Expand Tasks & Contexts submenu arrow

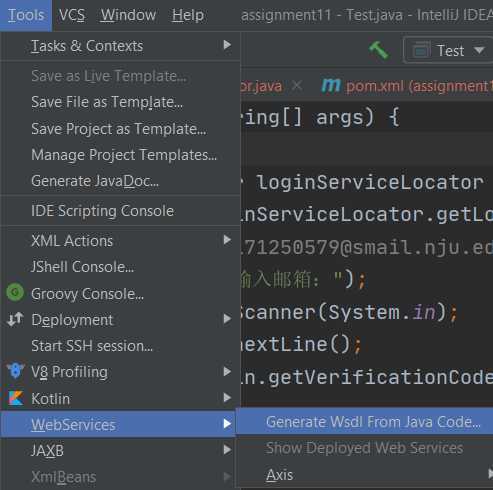(227, 45)
